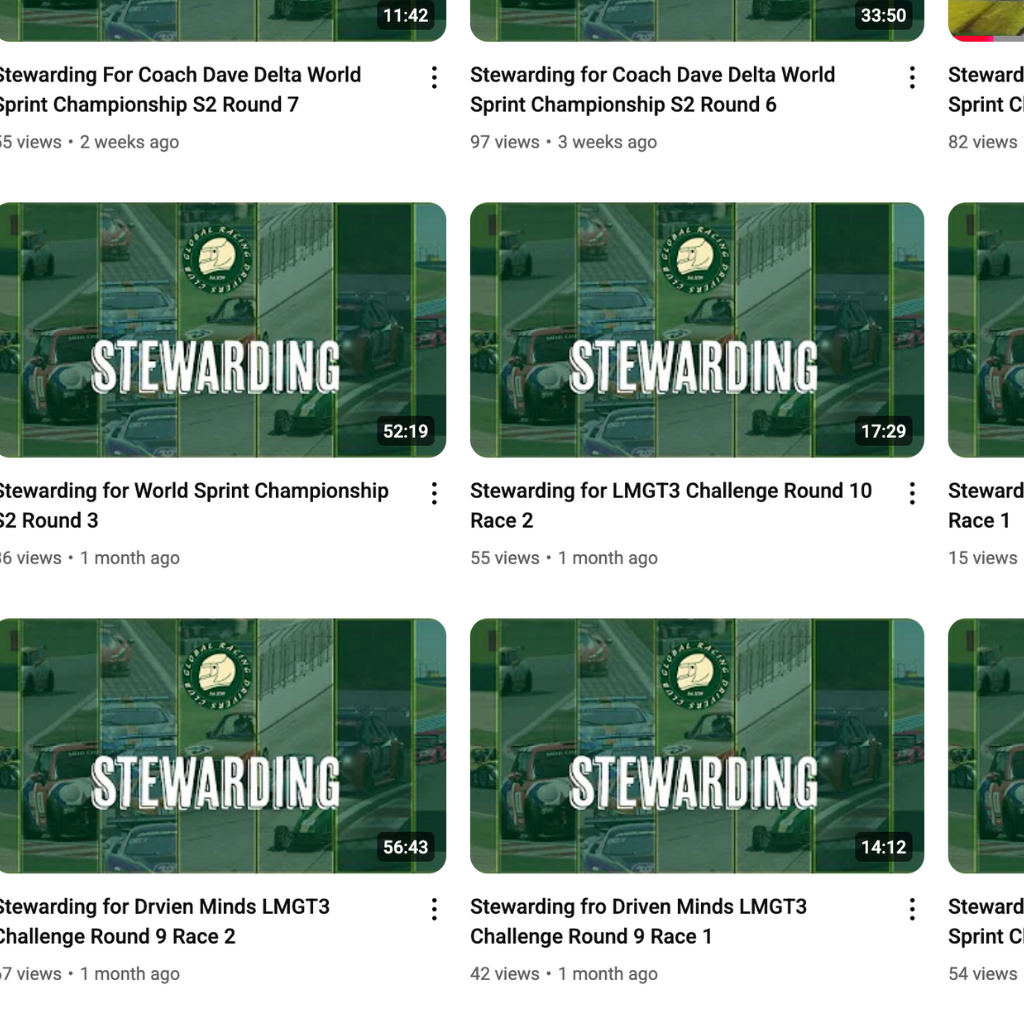Screen dimensions: 1024x1024
Task: Open the cut-off video title with 54 views
Action: [x=985, y=921]
